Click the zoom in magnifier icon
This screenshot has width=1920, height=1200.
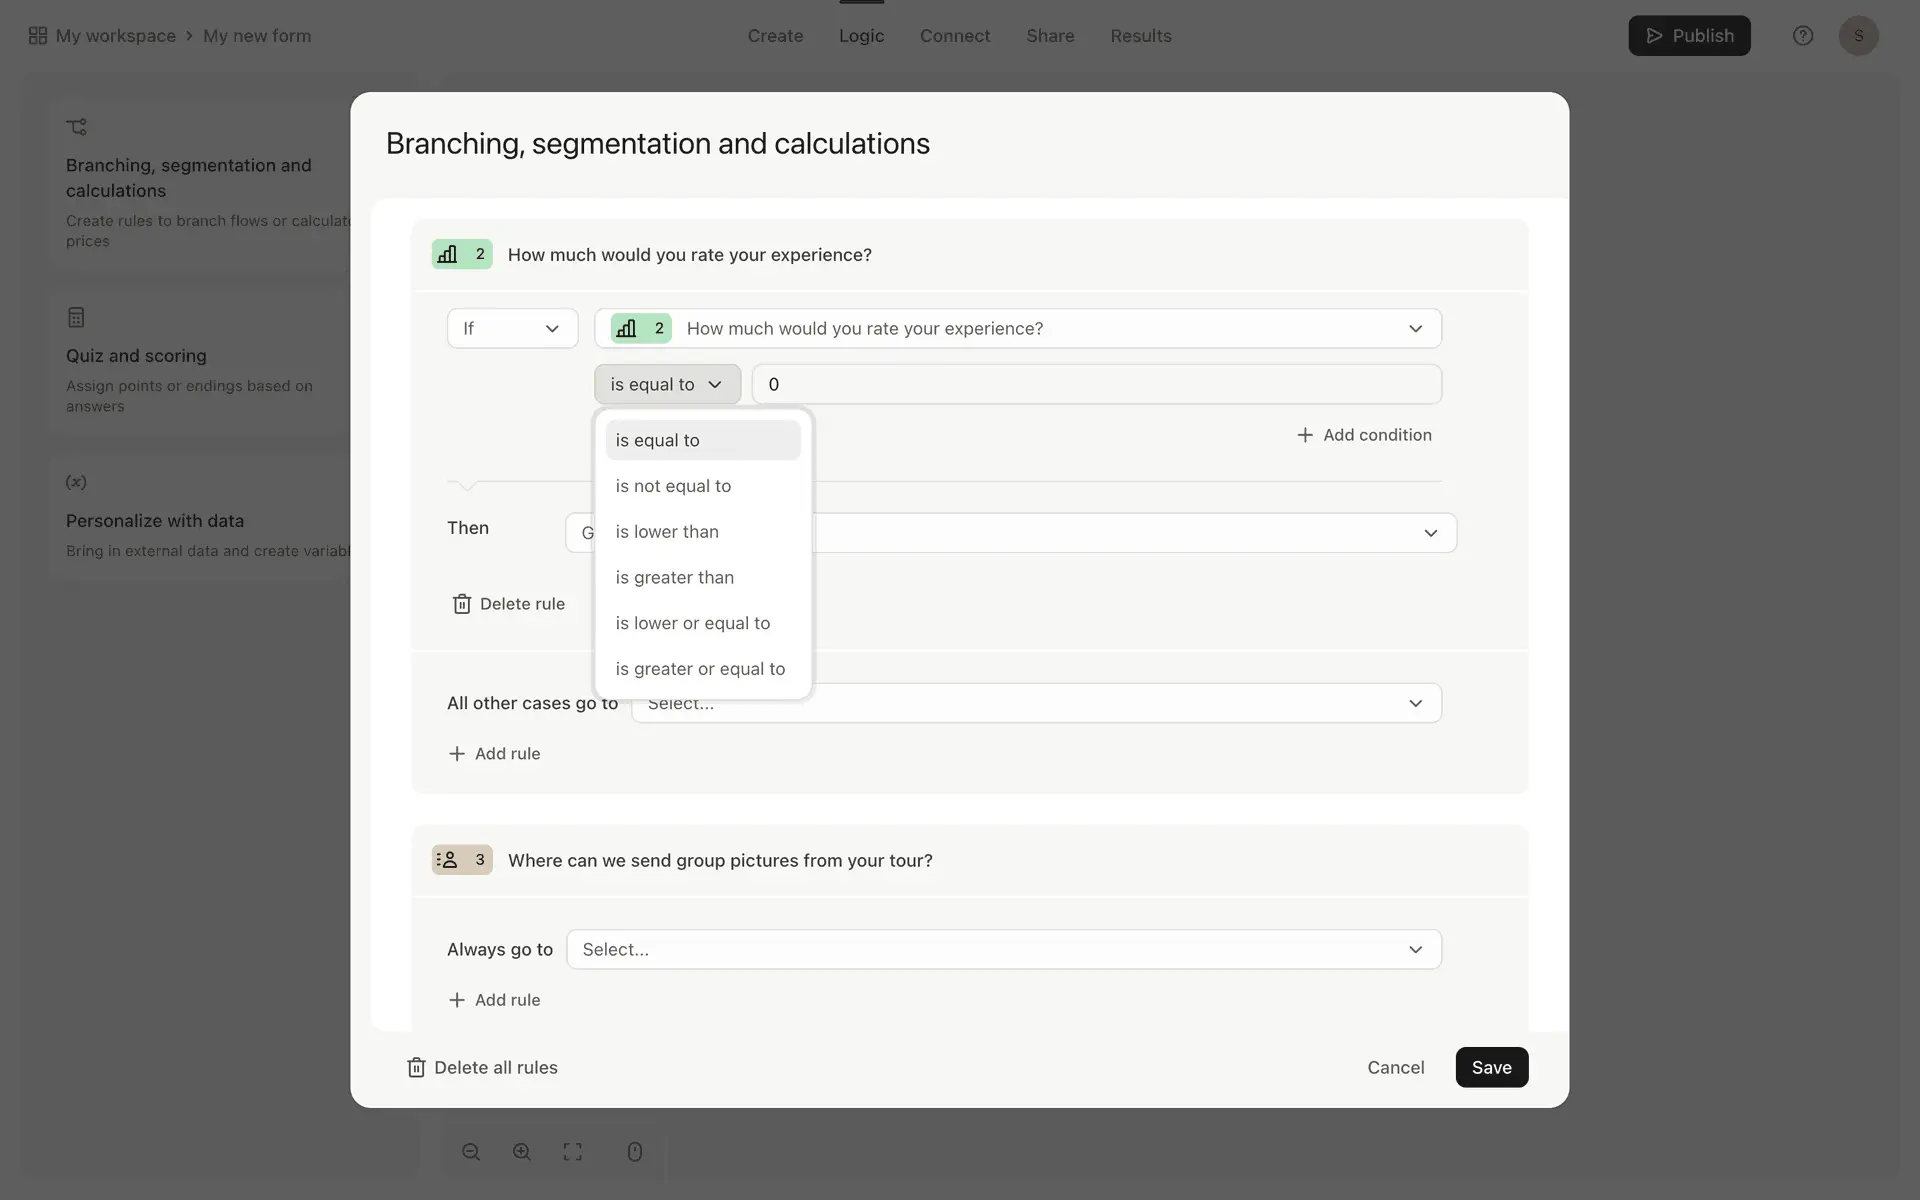pos(522,1152)
